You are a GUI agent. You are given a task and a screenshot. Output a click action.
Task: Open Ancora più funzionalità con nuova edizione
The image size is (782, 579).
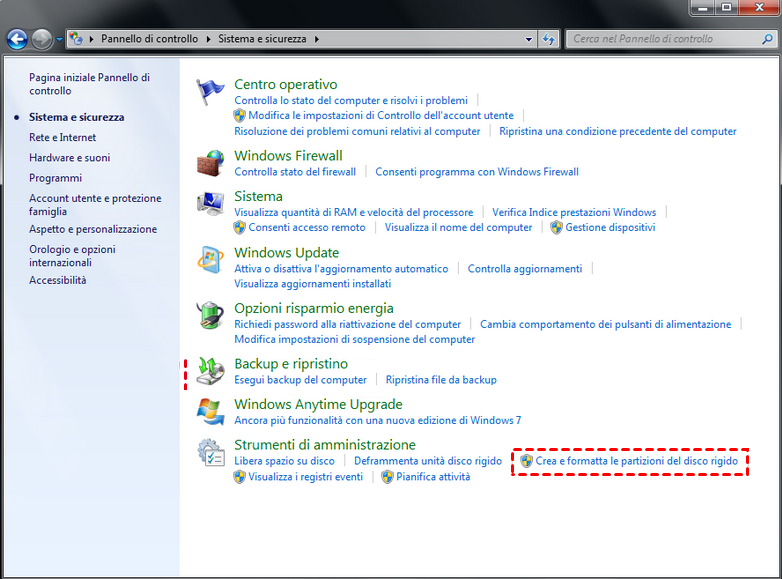pos(378,420)
